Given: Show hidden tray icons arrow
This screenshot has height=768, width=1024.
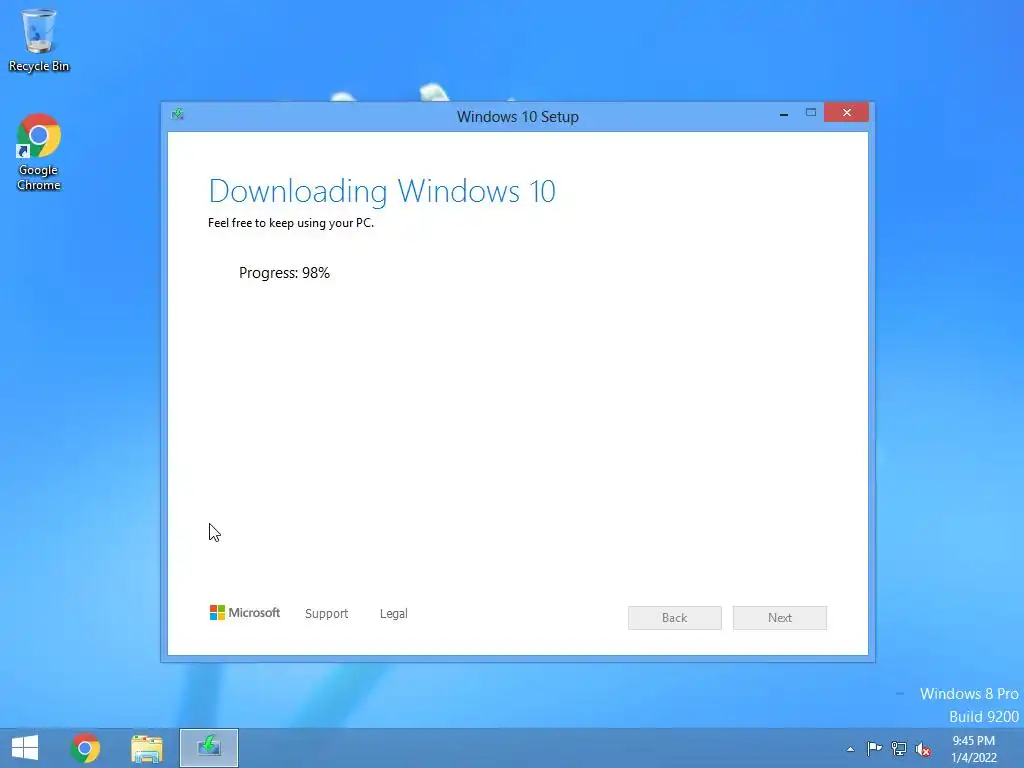Looking at the screenshot, I should pyautogui.click(x=850, y=749).
